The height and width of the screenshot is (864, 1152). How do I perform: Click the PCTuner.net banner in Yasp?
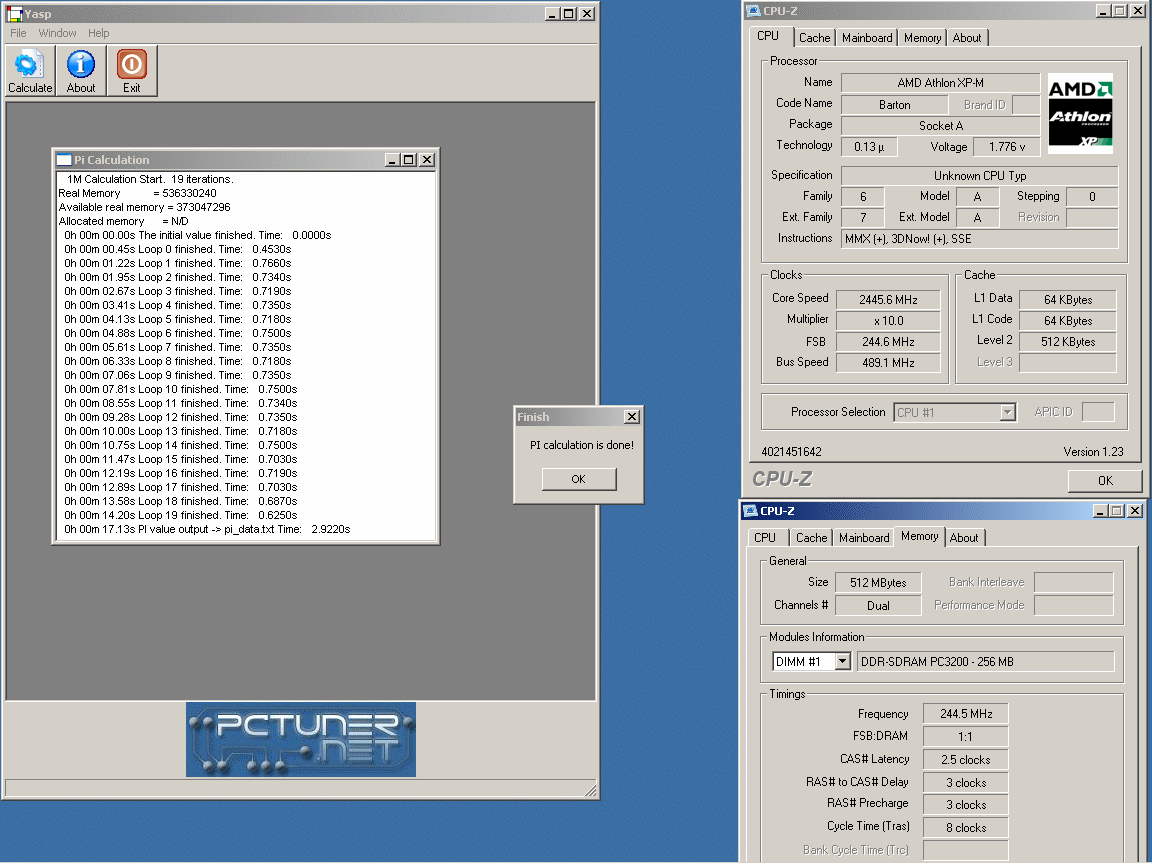[x=300, y=739]
